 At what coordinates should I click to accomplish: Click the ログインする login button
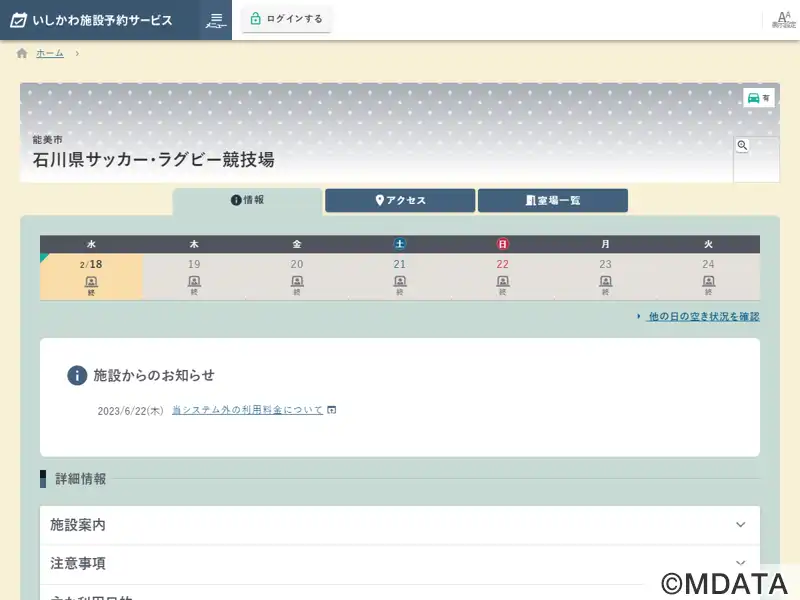(x=286, y=19)
